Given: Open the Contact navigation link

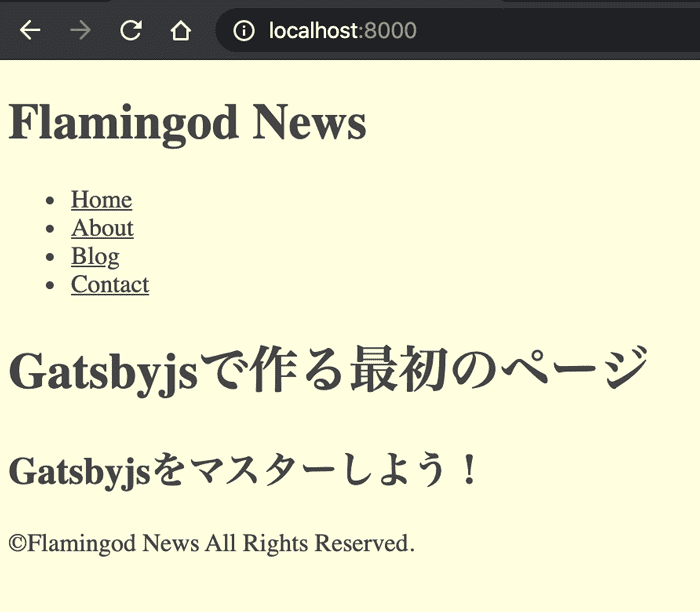Looking at the screenshot, I should pos(110,284).
